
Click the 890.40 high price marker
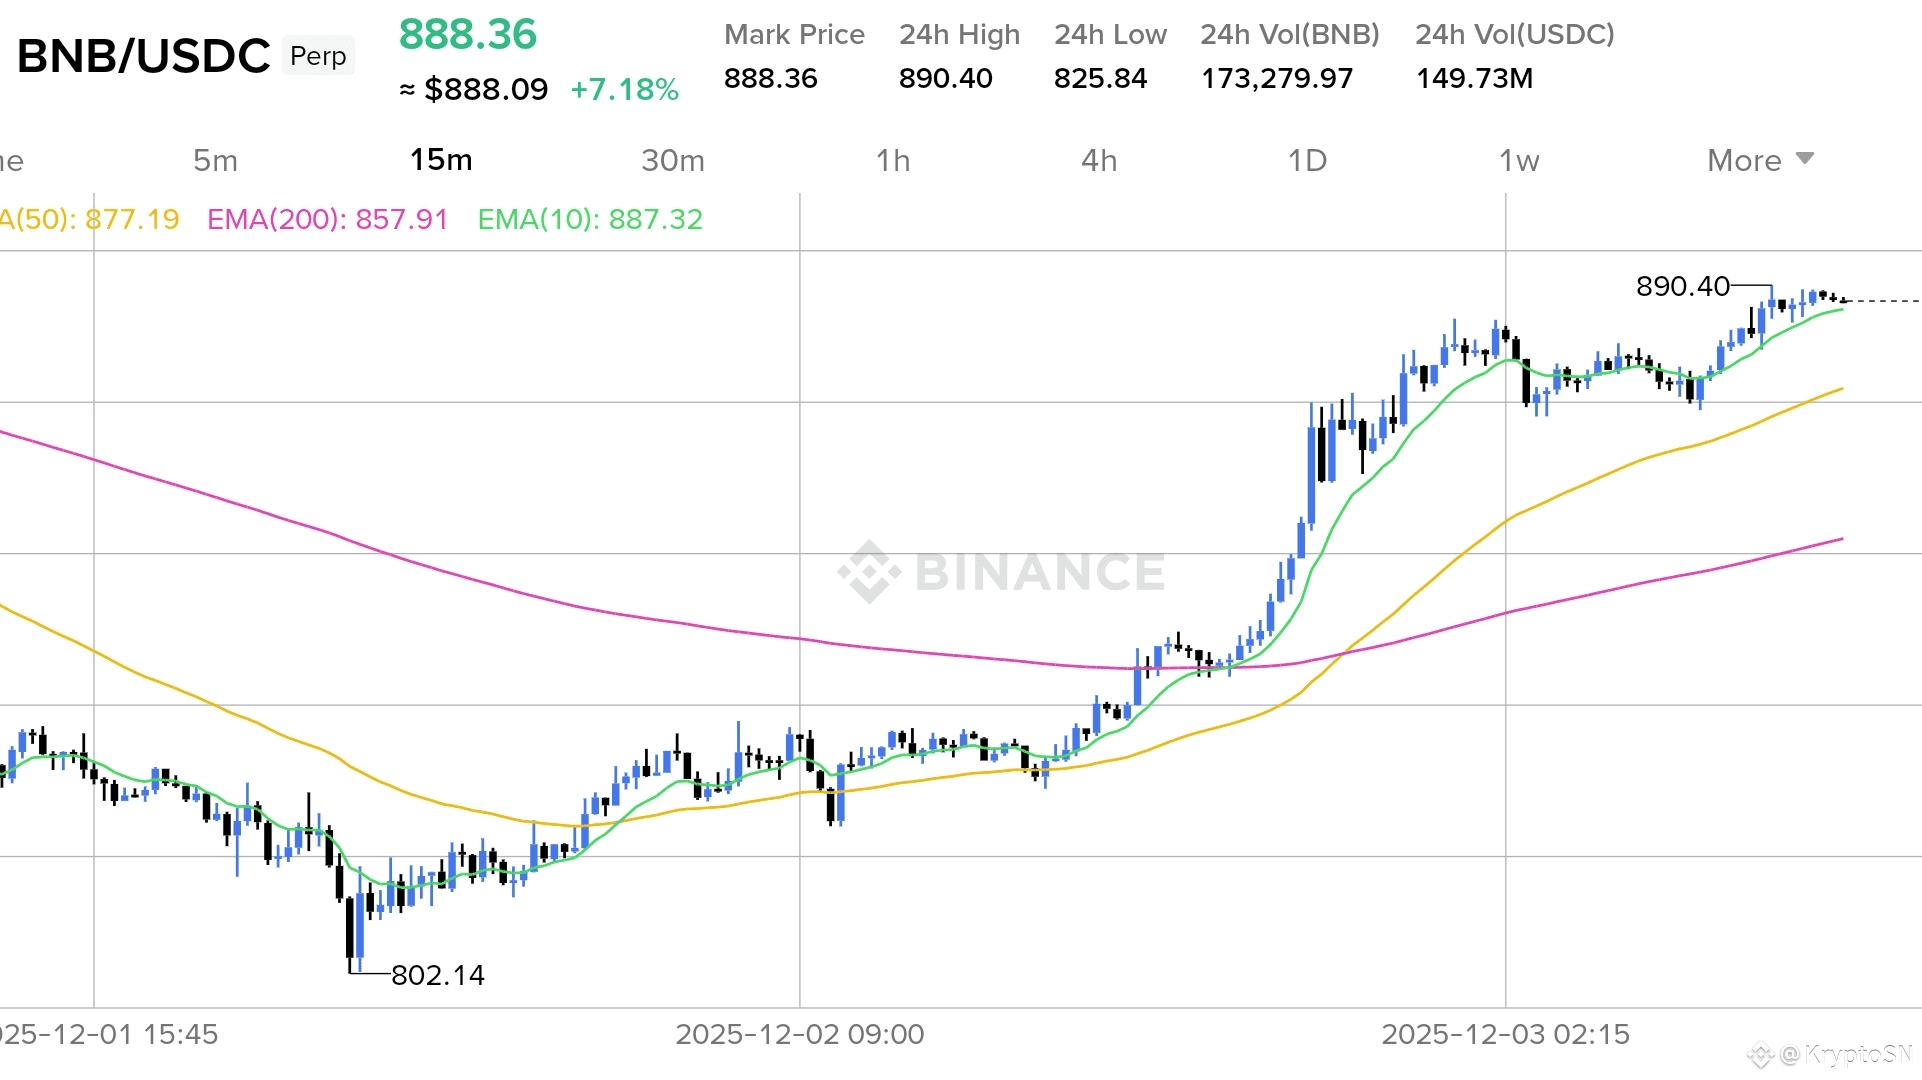[1682, 286]
